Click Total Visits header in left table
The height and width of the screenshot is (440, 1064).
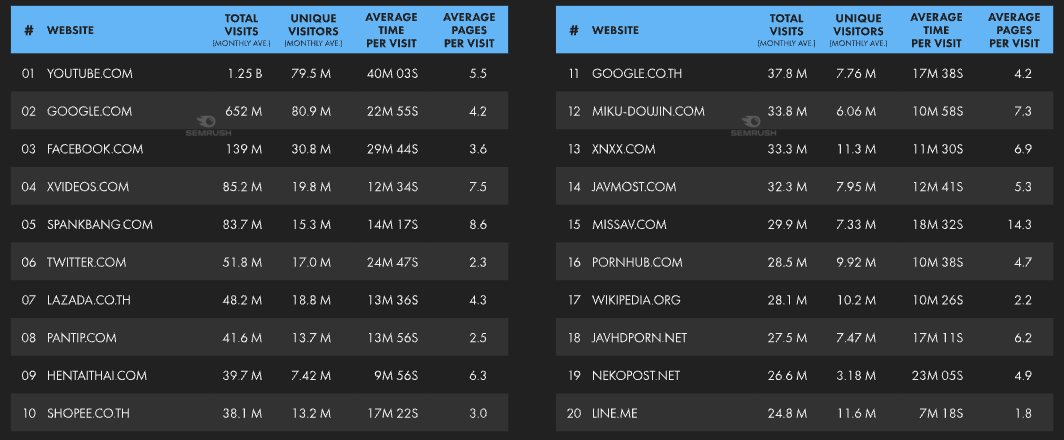pyautogui.click(x=242, y=31)
